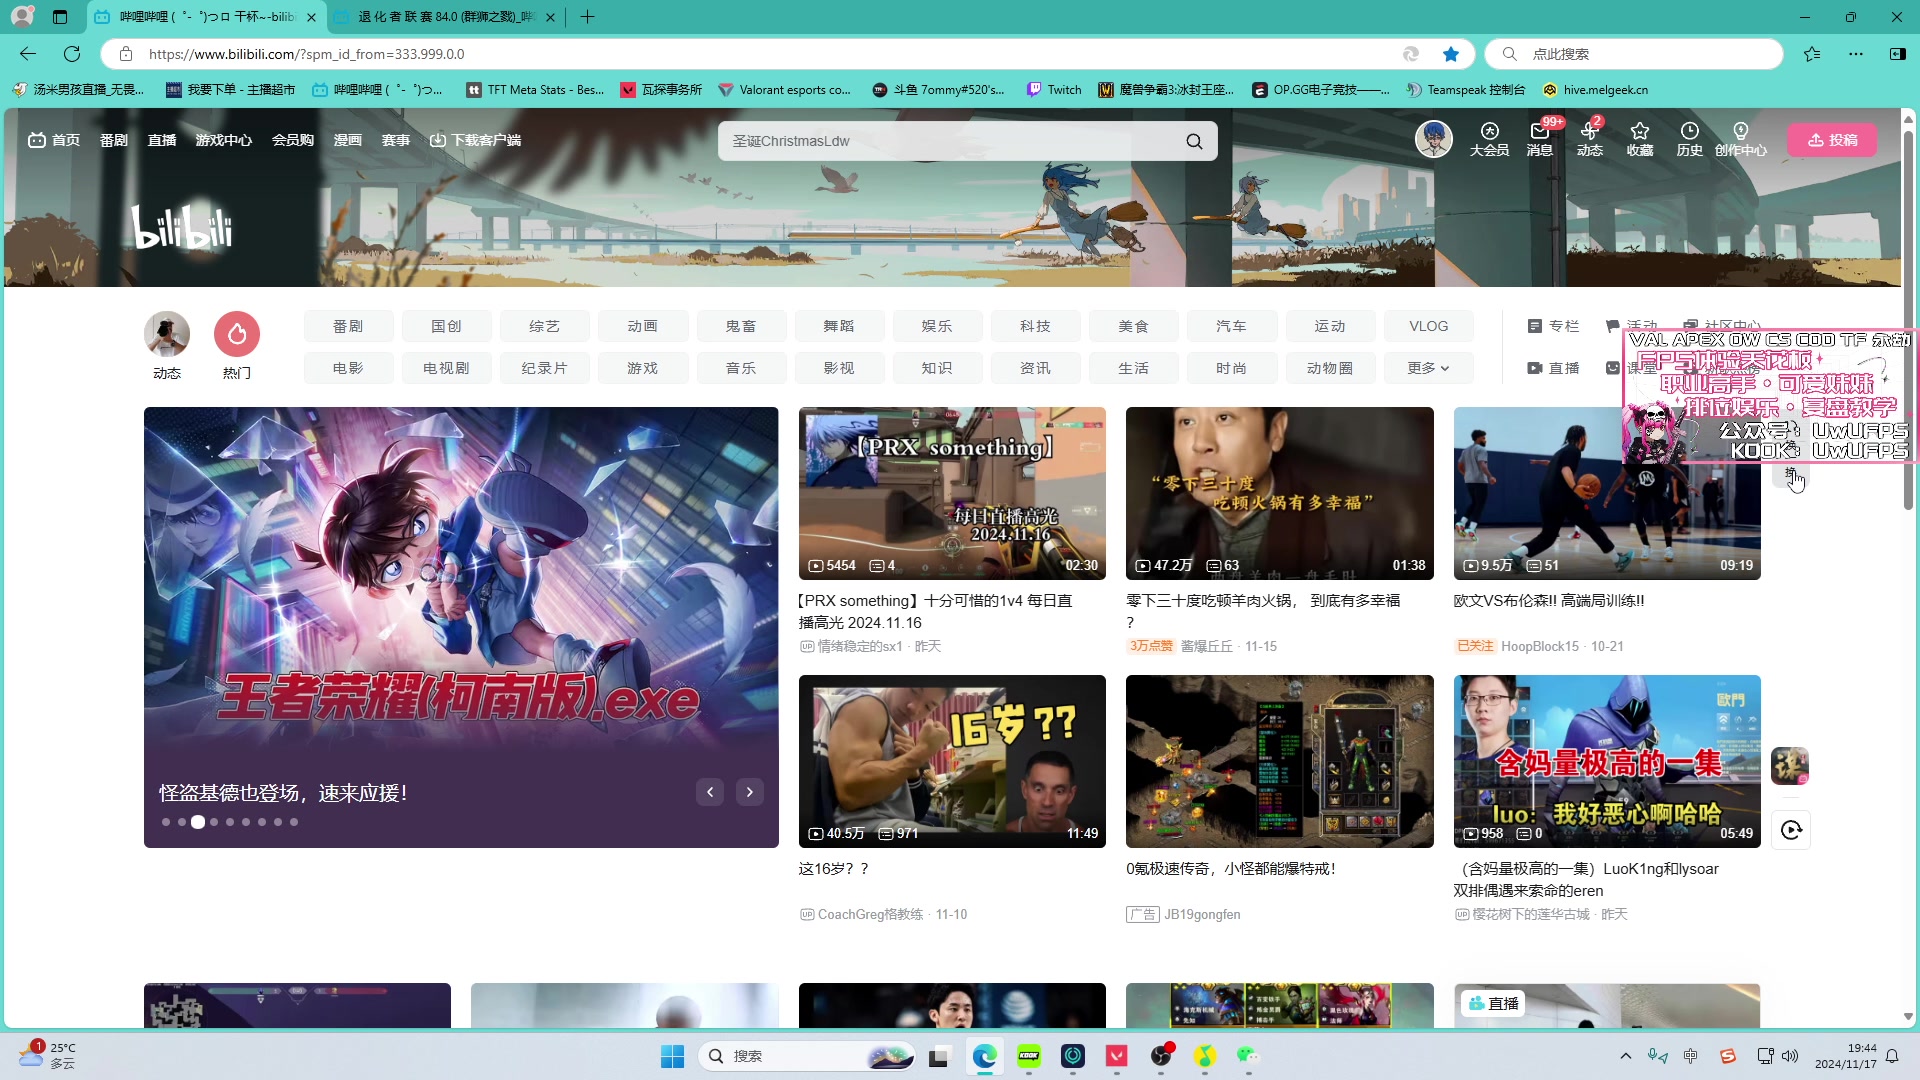Open TFT Meta Stats bookmark
The image size is (1920, 1080).
tap(536, 90)
